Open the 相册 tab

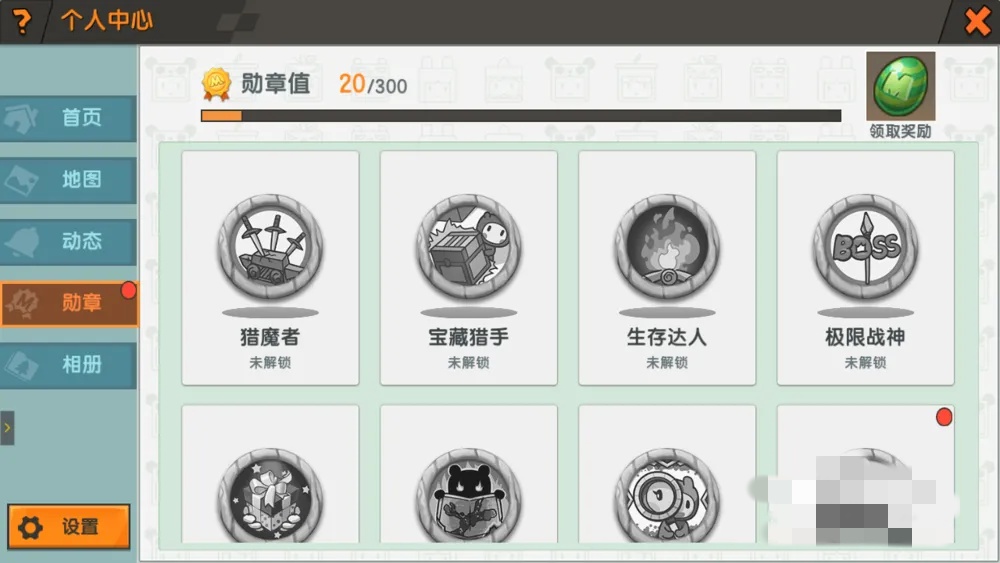(x=68, y=365)
